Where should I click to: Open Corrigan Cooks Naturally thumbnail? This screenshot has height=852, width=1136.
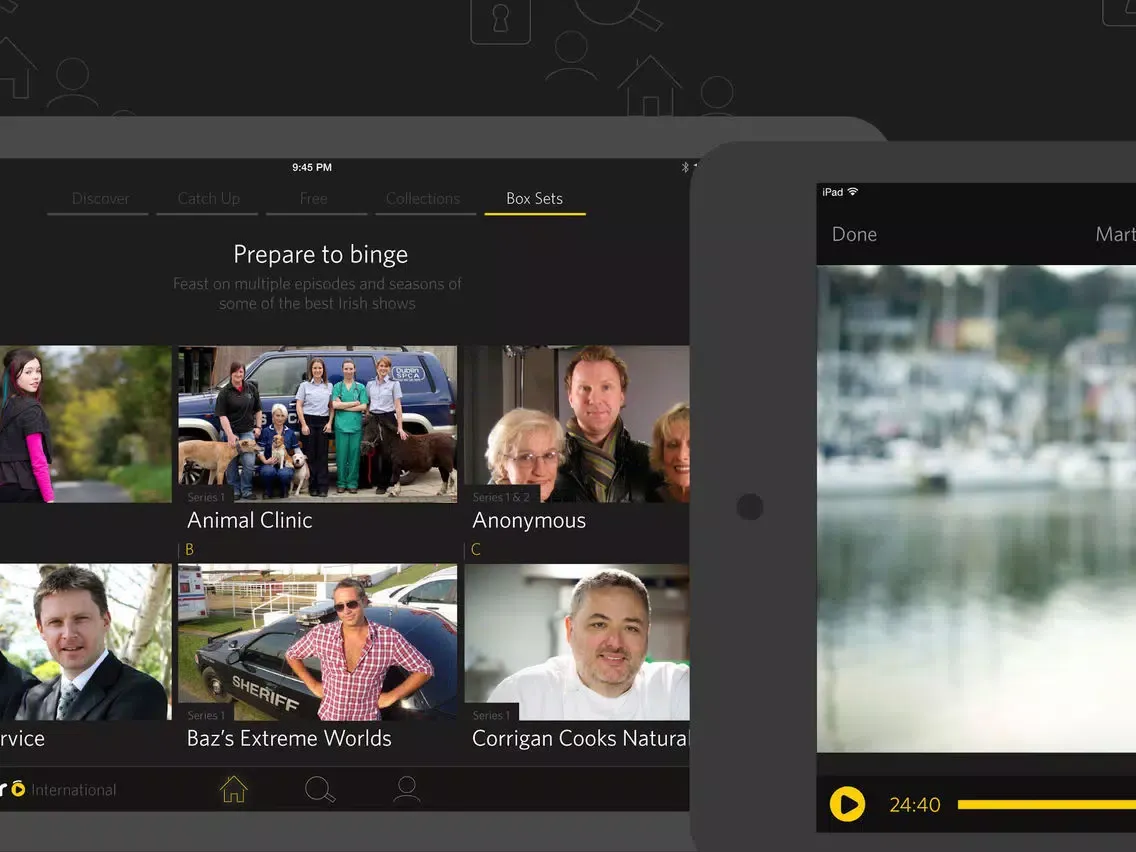(x=577, y=642)
